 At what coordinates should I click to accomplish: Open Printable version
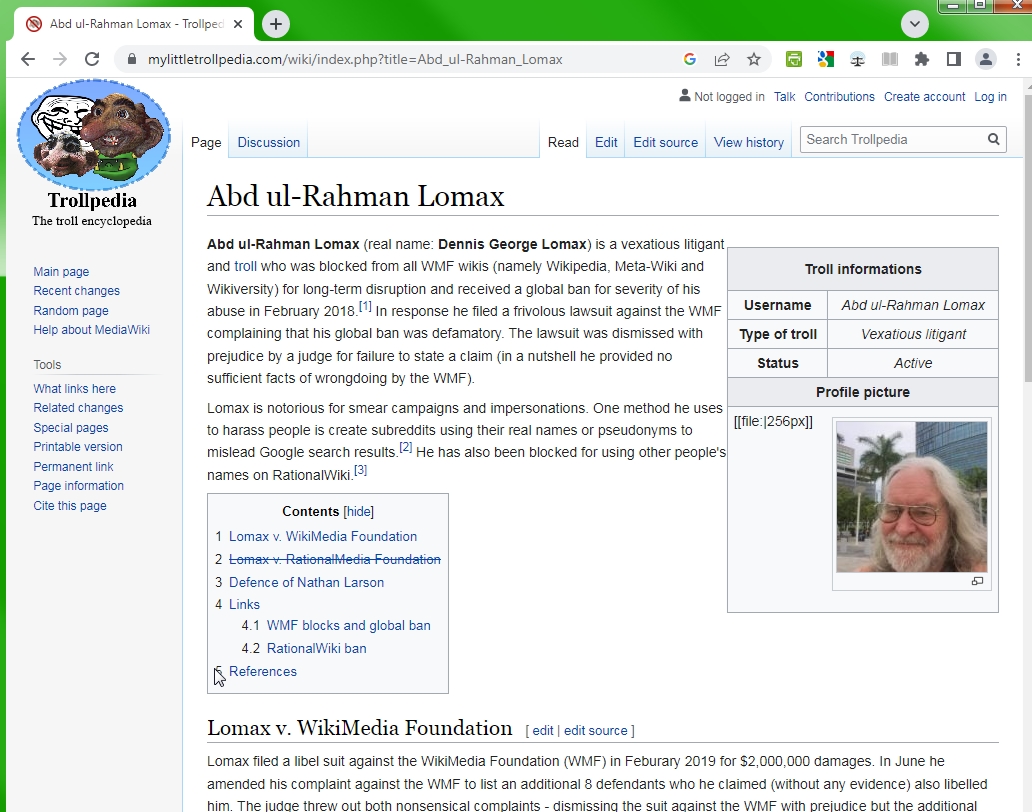pyautogui.click(x=78, y=447)
